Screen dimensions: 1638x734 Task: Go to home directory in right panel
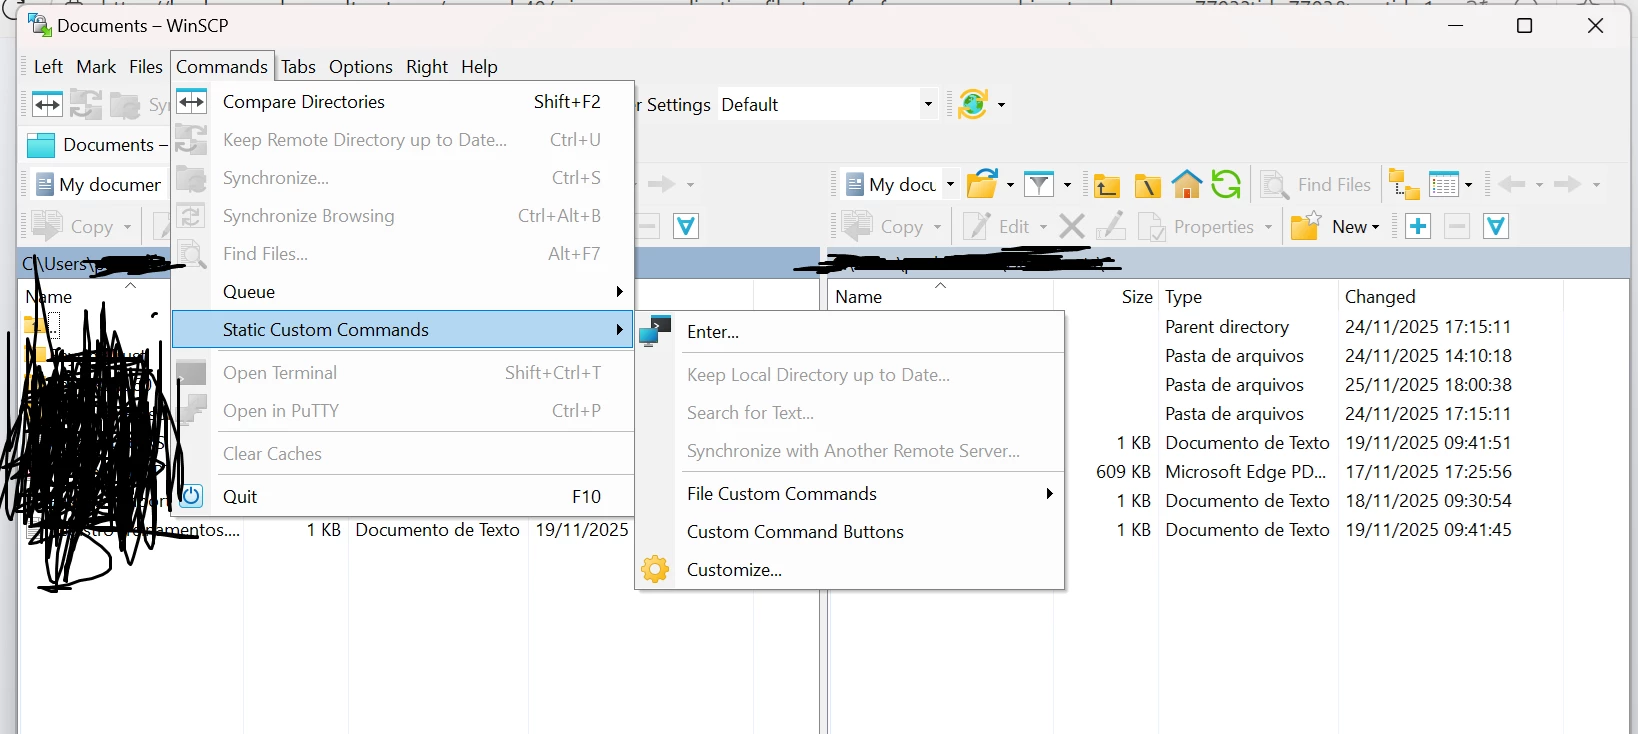[1187, 185]
